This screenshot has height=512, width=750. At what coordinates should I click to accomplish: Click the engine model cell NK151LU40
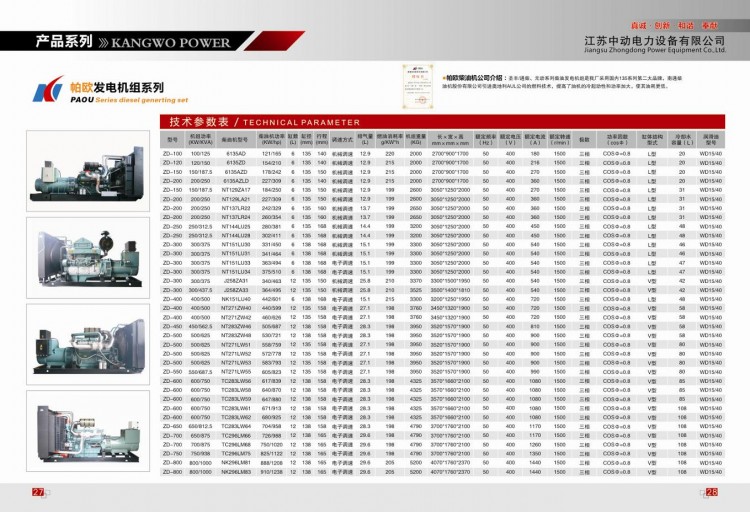(x=236, y=299)
